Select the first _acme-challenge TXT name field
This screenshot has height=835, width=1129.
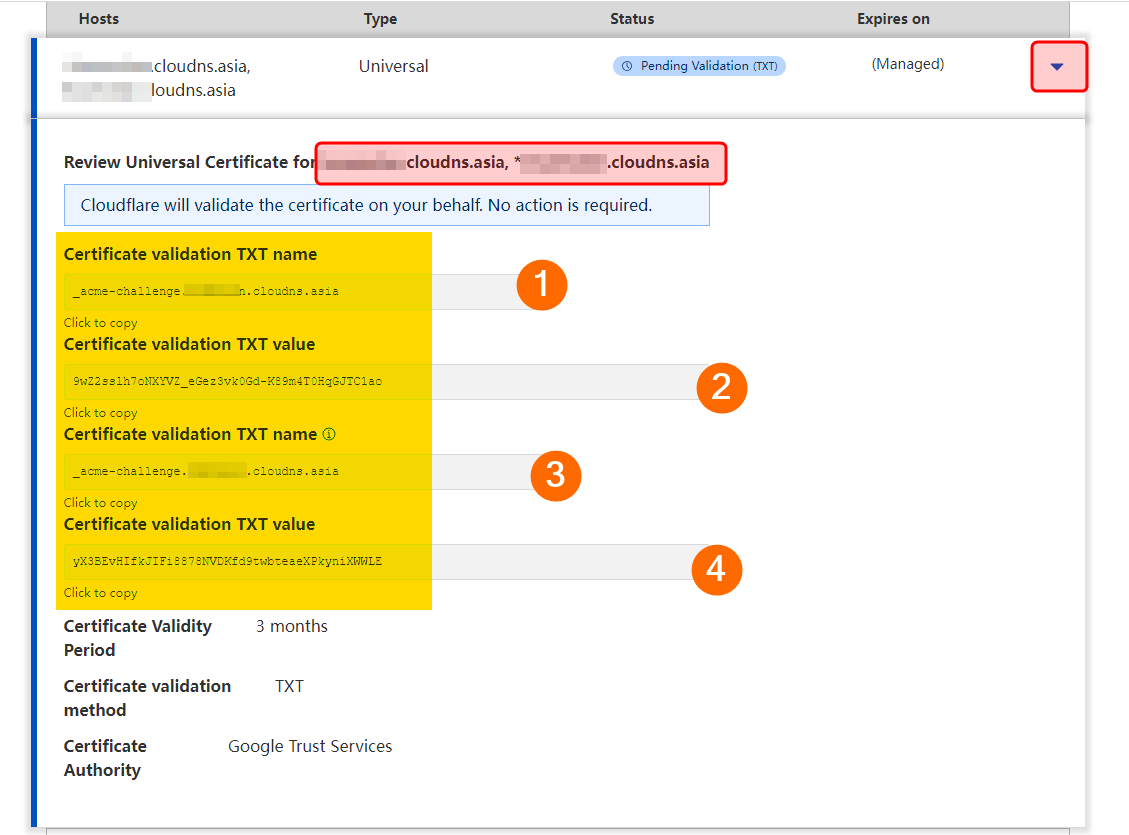[290, 292]
